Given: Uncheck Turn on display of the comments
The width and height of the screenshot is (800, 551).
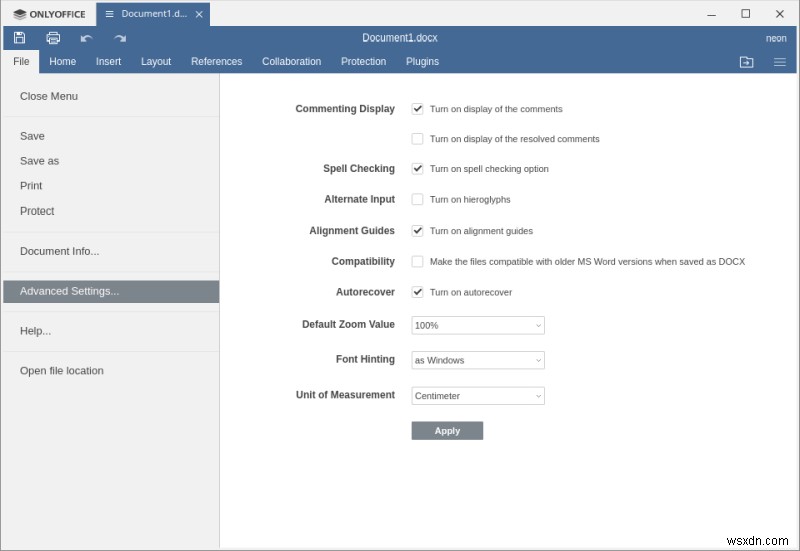Looking at the screenshot, I should click(x=417, y=109).
